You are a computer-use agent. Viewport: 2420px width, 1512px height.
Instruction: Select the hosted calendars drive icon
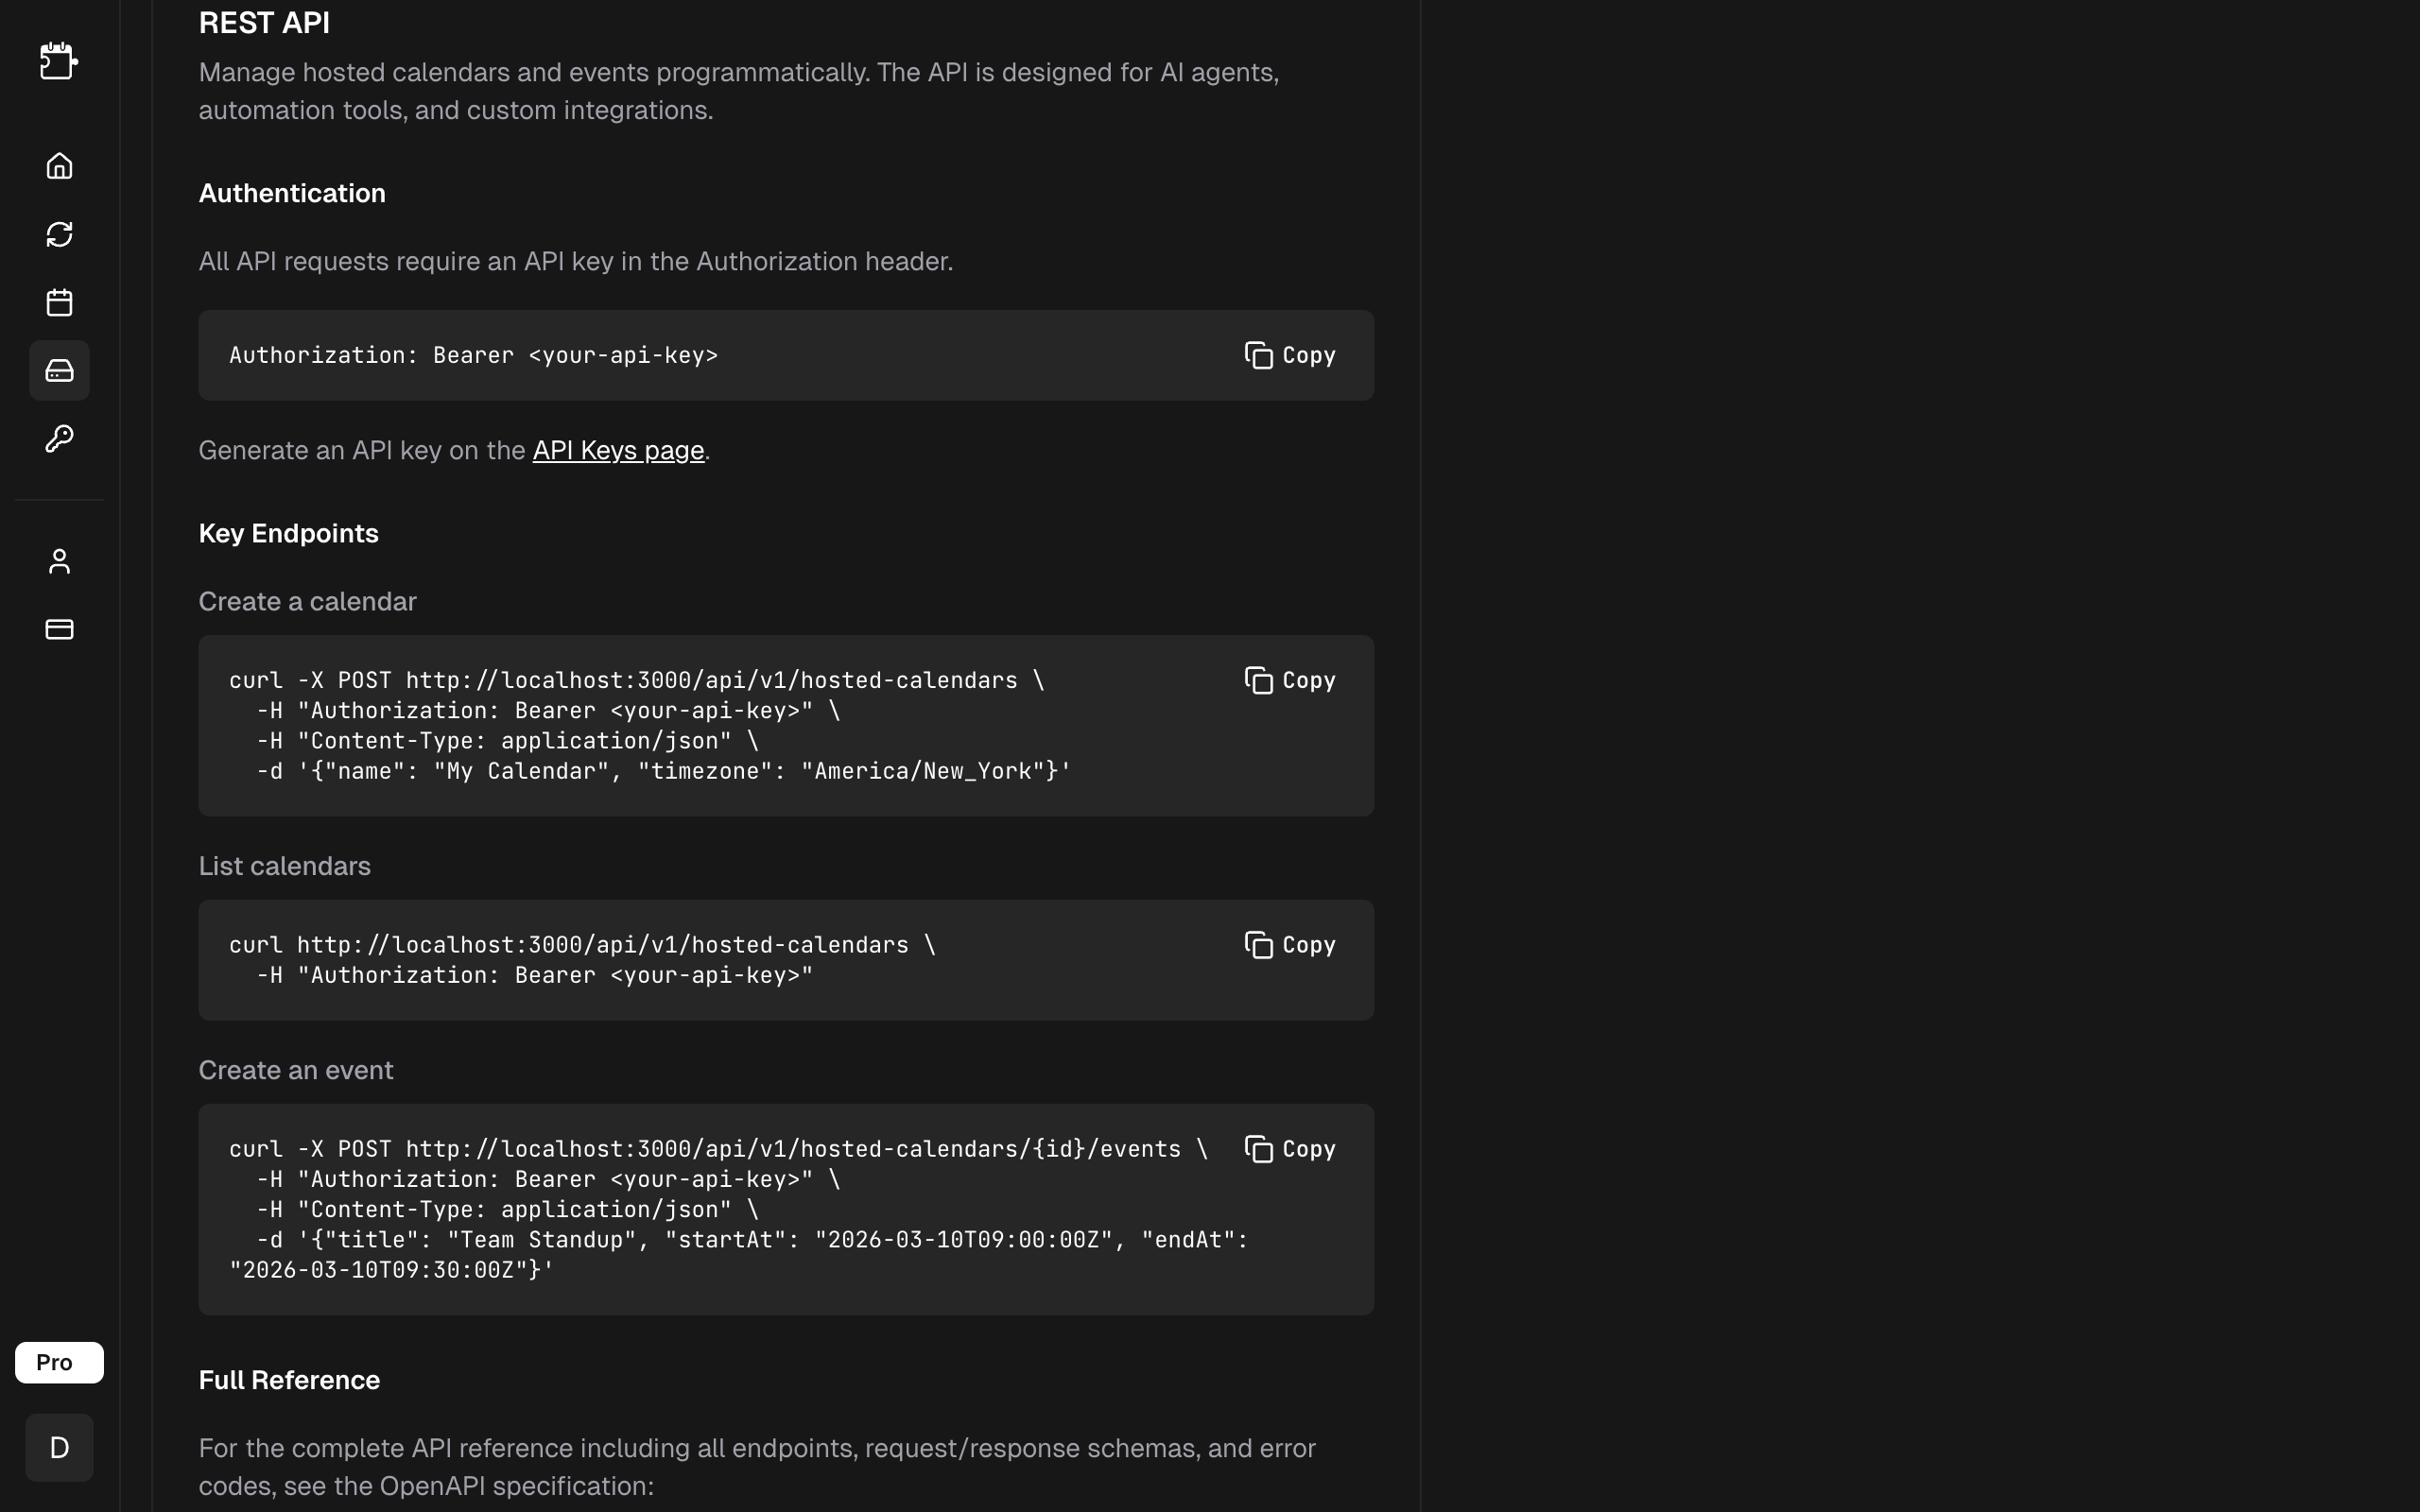click(x=59, y=371)
